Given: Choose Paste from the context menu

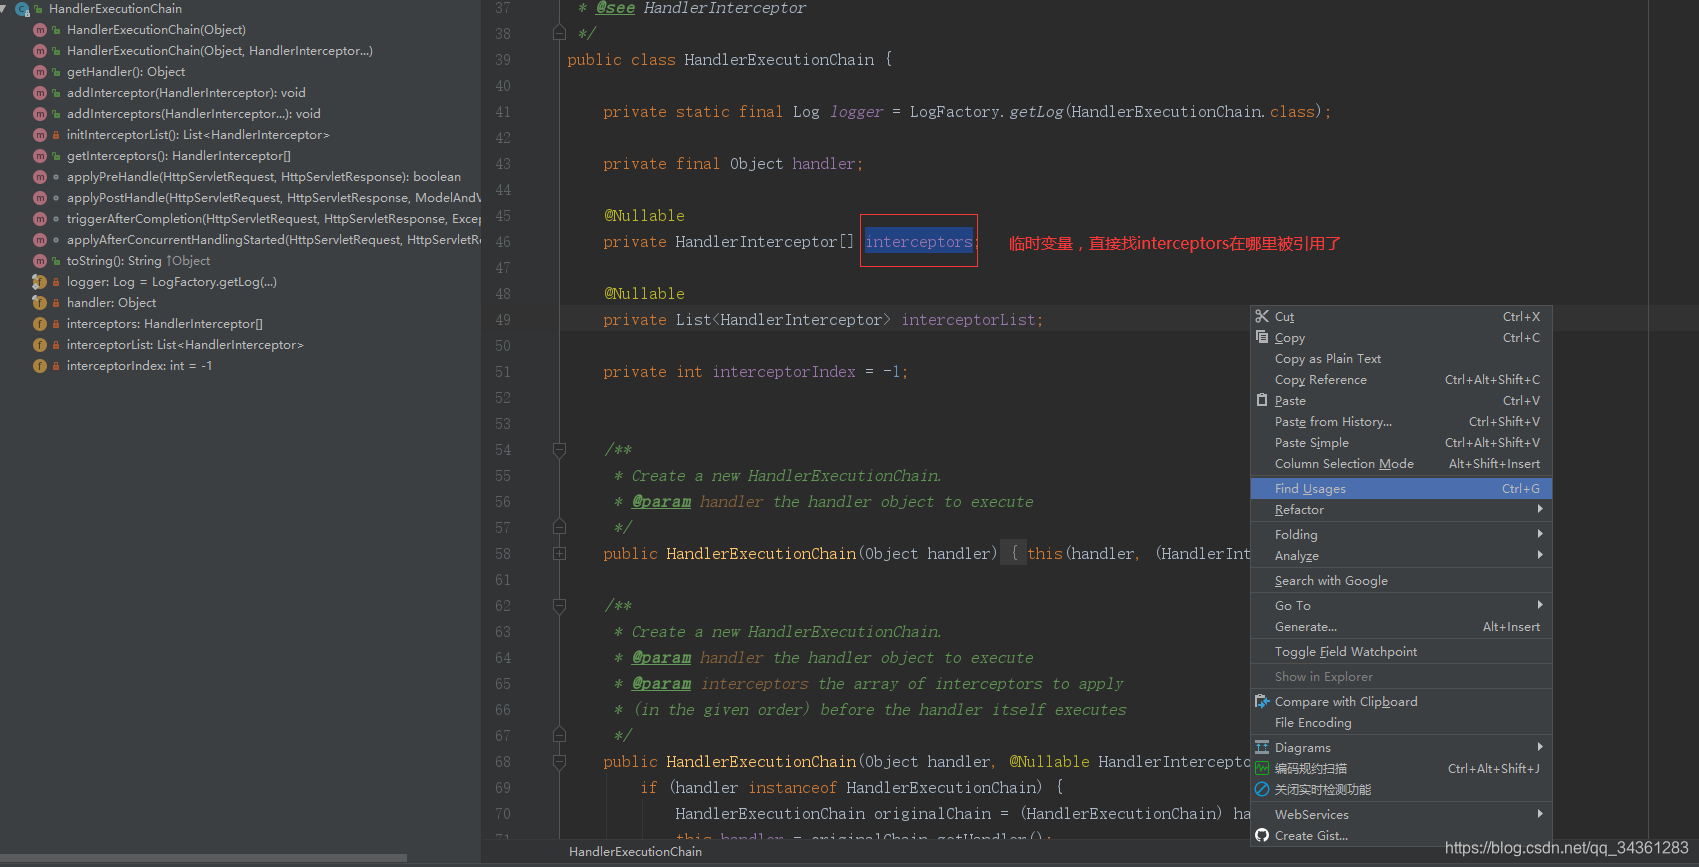Looking at the screenshot, I should coord(1401,401).
